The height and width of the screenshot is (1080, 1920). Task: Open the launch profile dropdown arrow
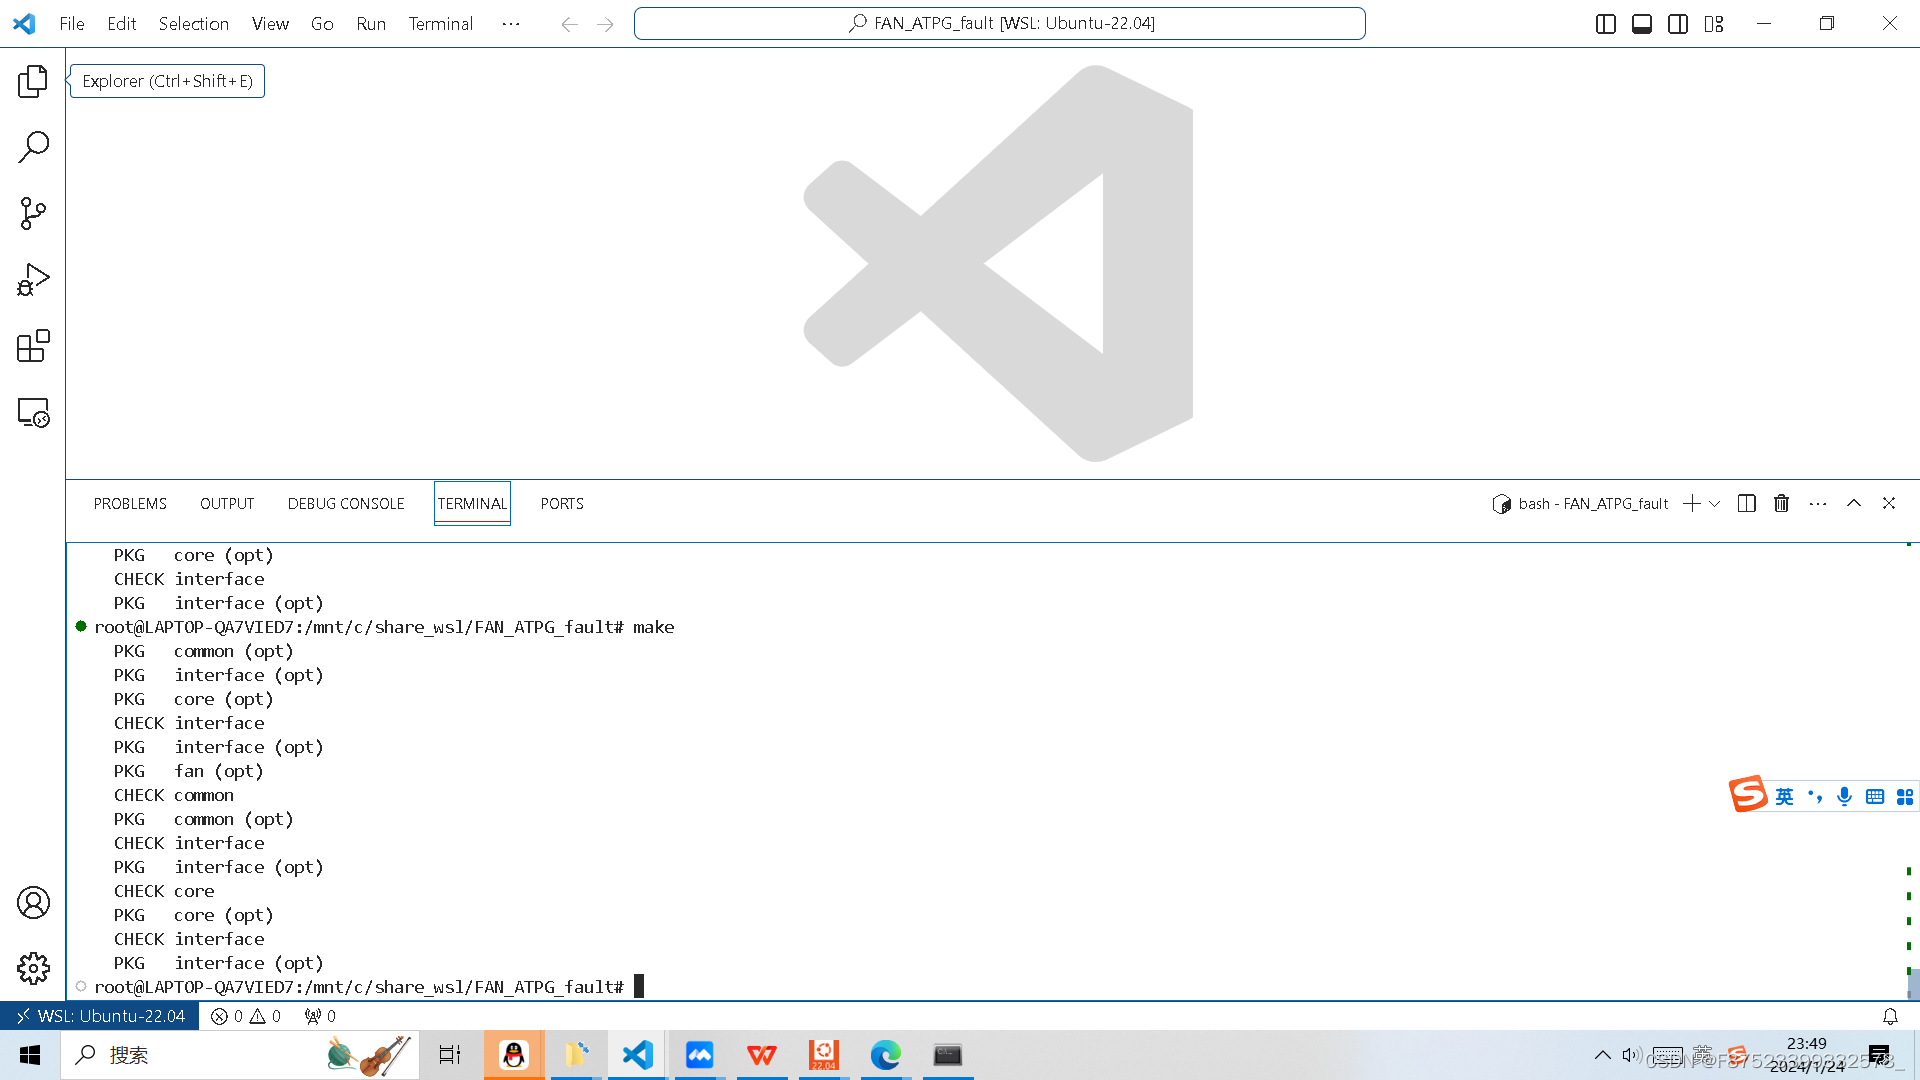coord(1715,504)
